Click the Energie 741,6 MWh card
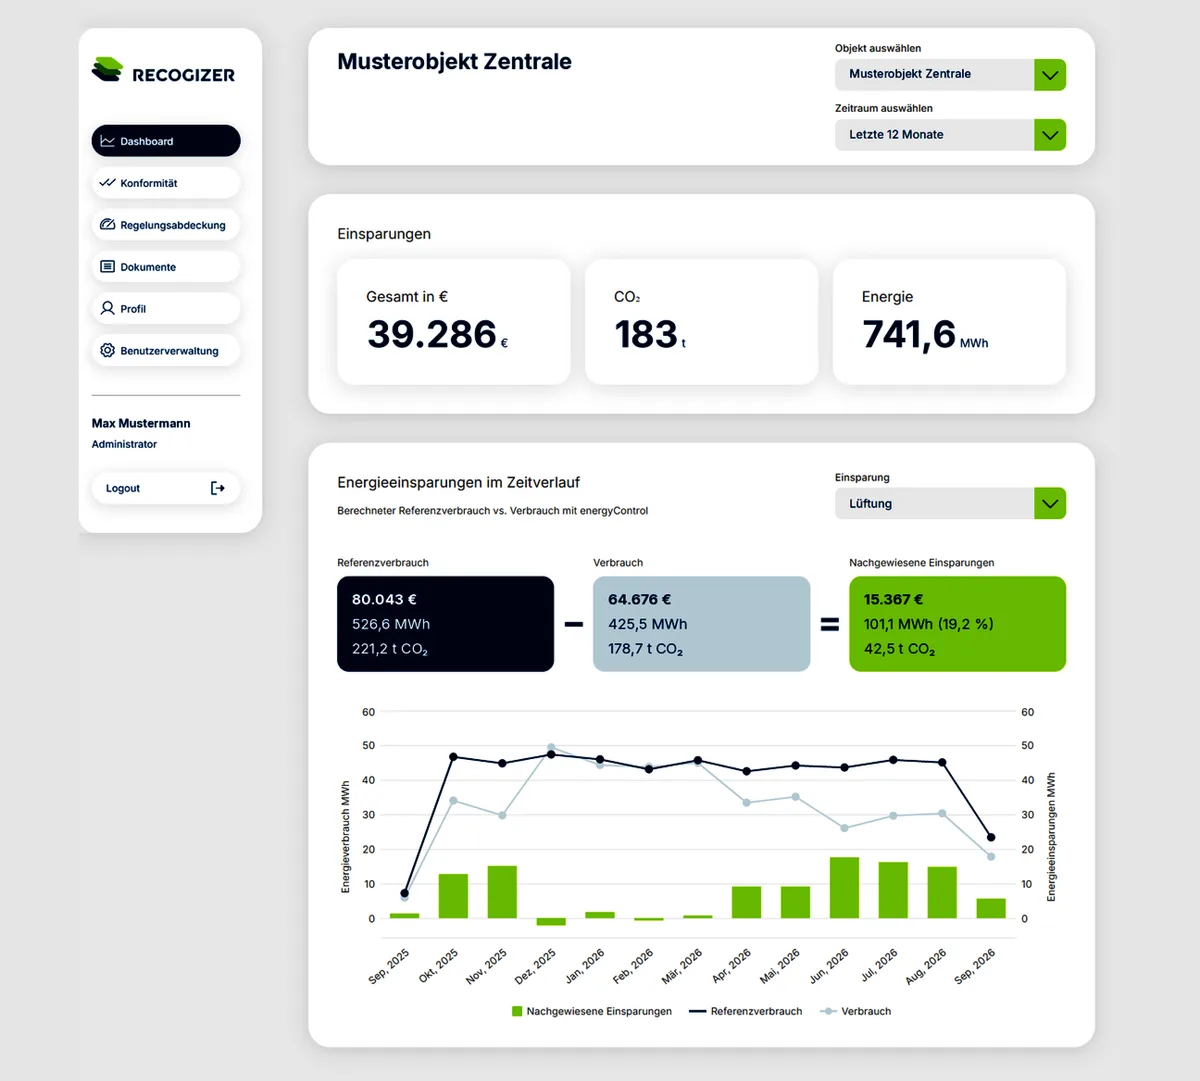 pos(949,322)
